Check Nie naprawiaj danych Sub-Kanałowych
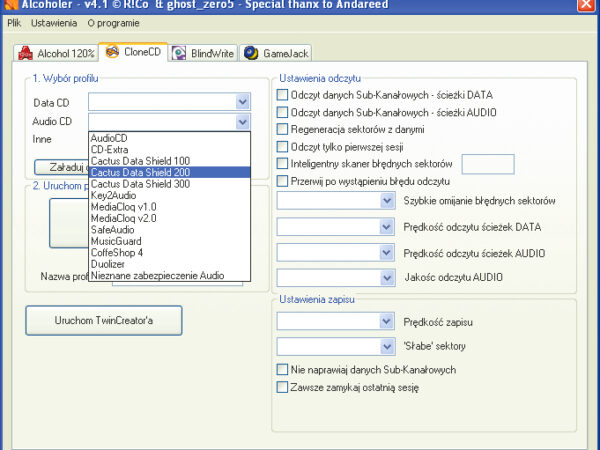The height and width of the screenshot is (450, 600). pos(282,369)
